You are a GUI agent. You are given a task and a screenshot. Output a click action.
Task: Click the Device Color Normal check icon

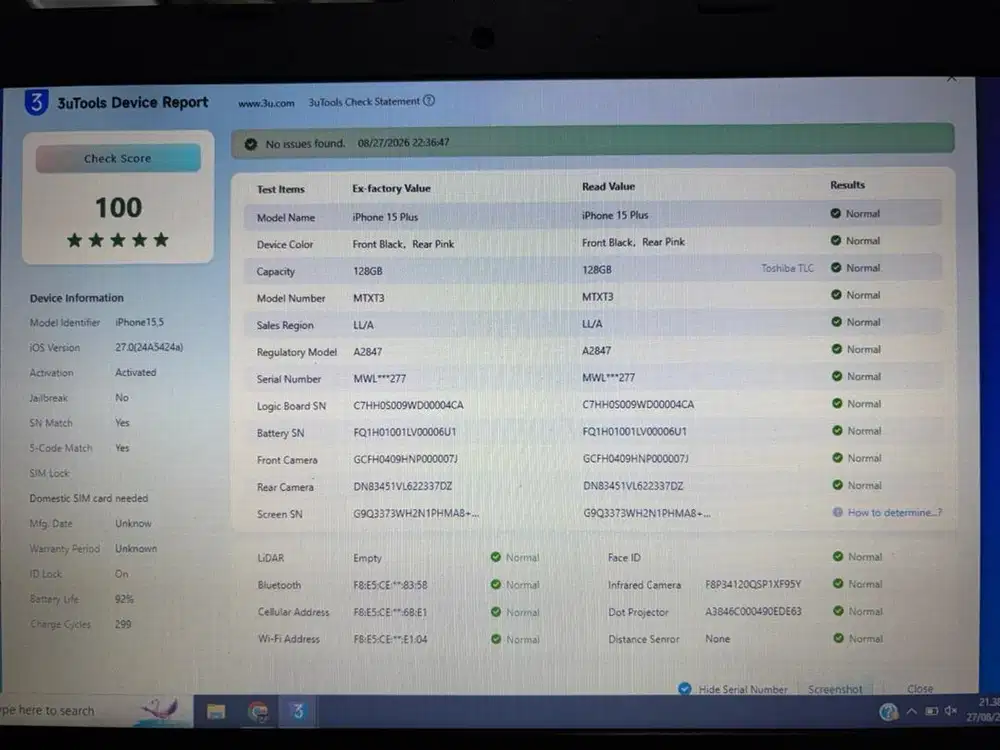pos(835,240)
